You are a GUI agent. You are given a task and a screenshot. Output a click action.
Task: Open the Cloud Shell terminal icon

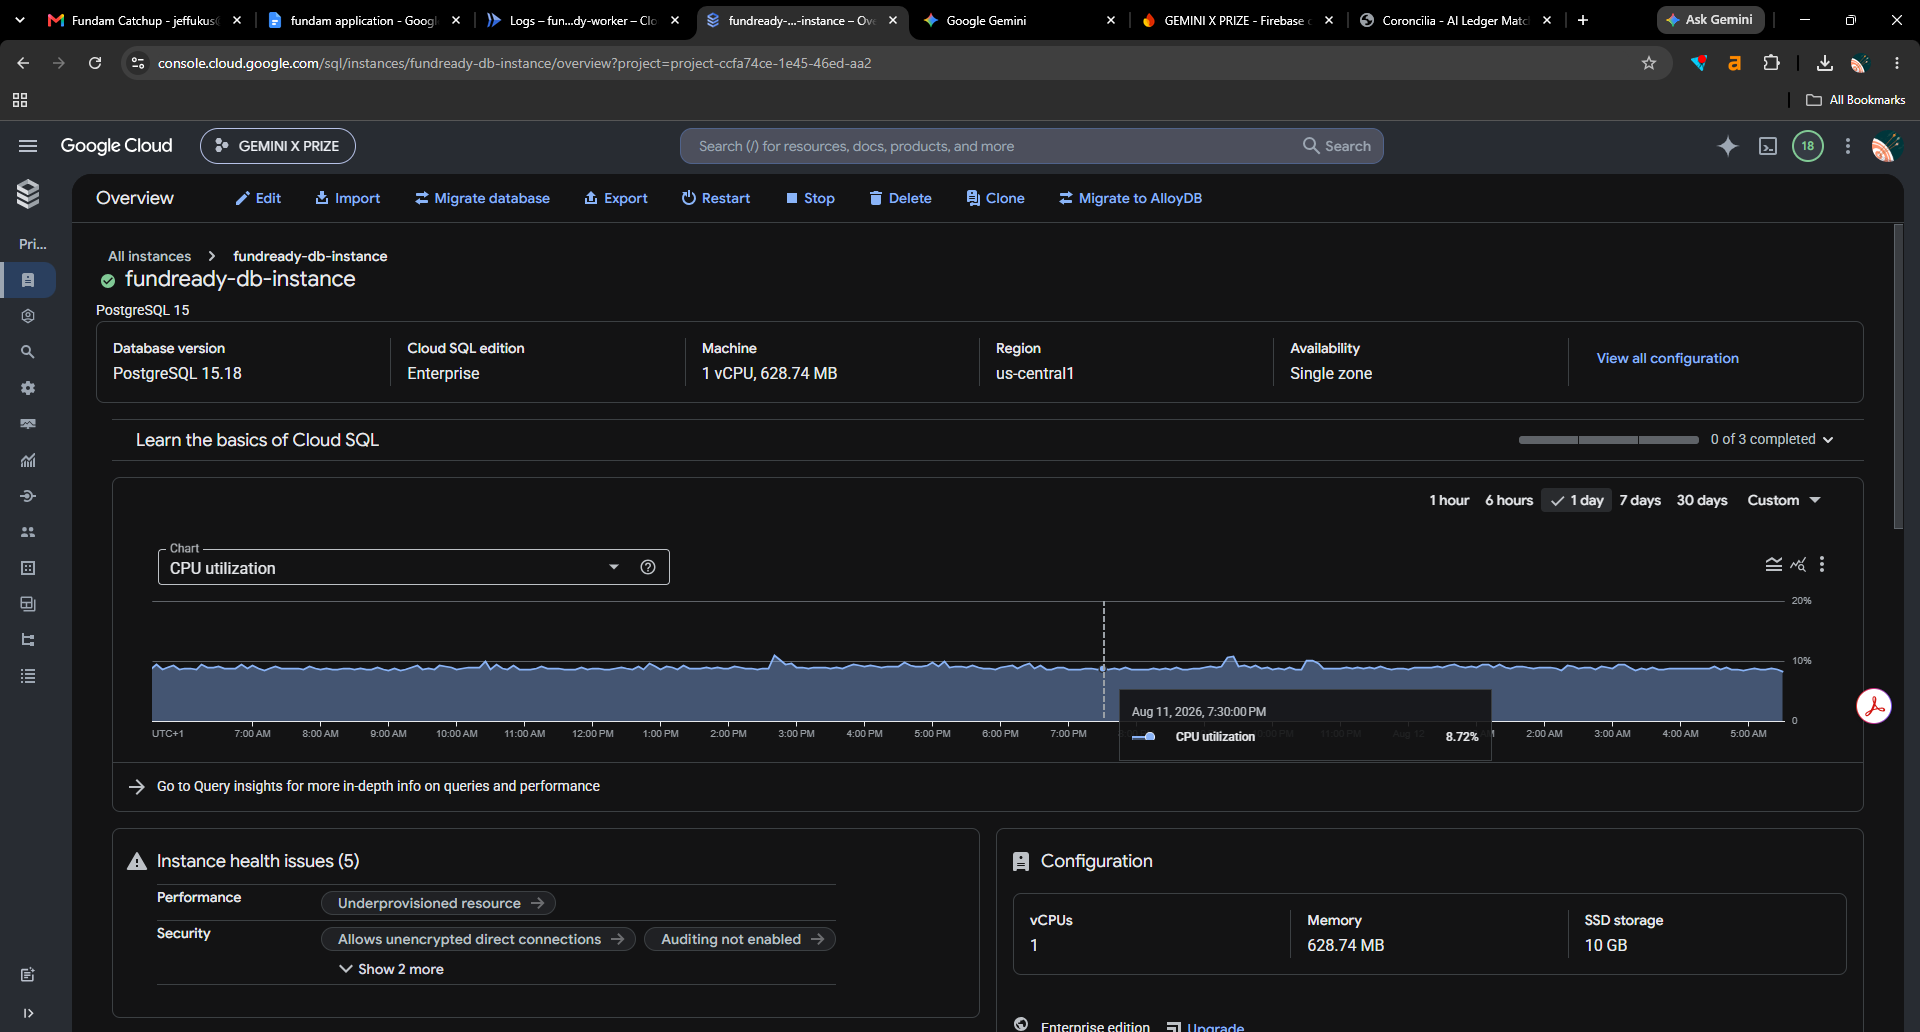1768,146
